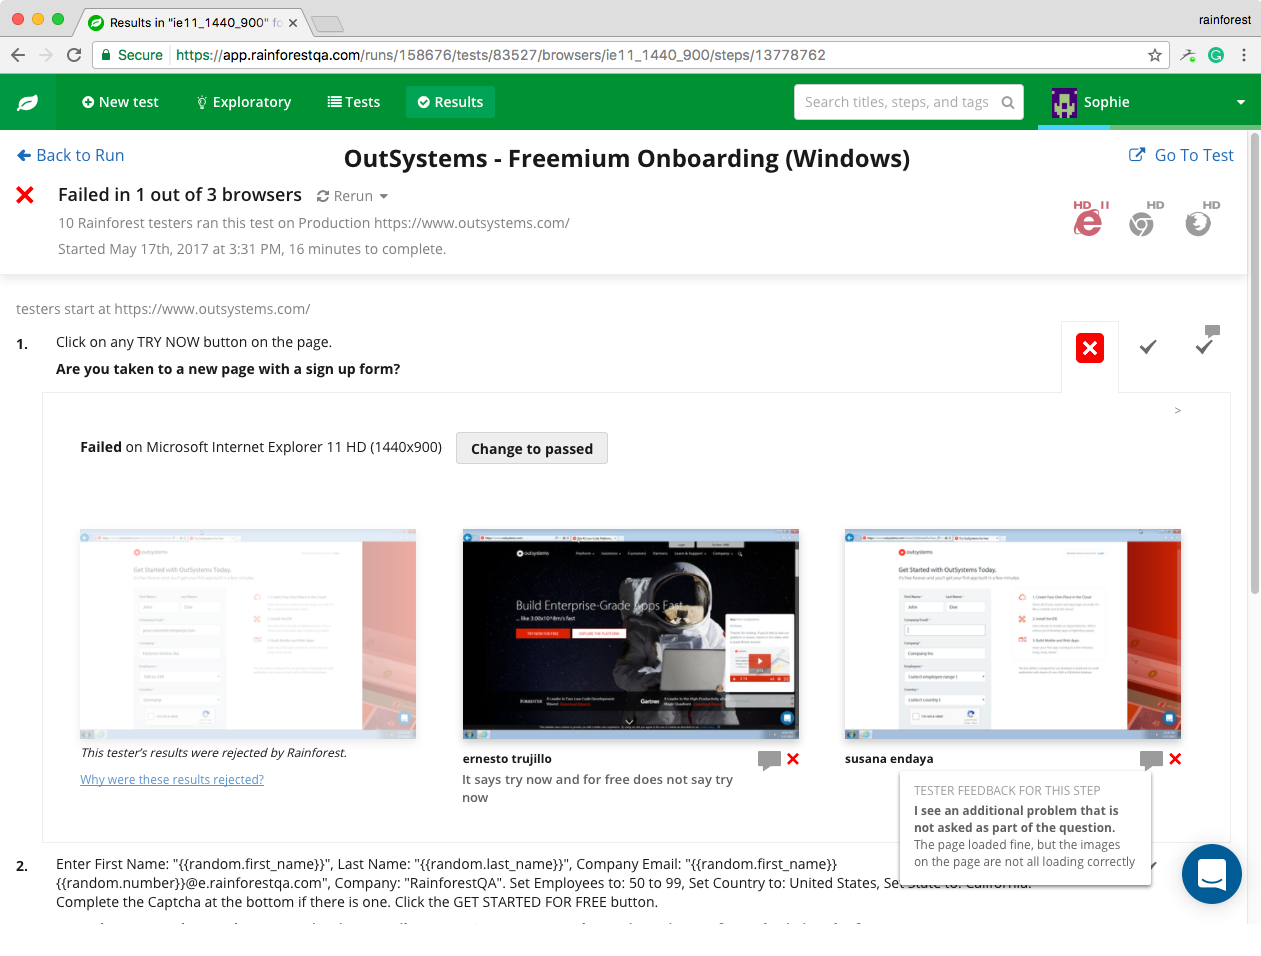Click the browser forward arrow
Image resolution: width=1261 pixels, height=956 pixels.
46,55
